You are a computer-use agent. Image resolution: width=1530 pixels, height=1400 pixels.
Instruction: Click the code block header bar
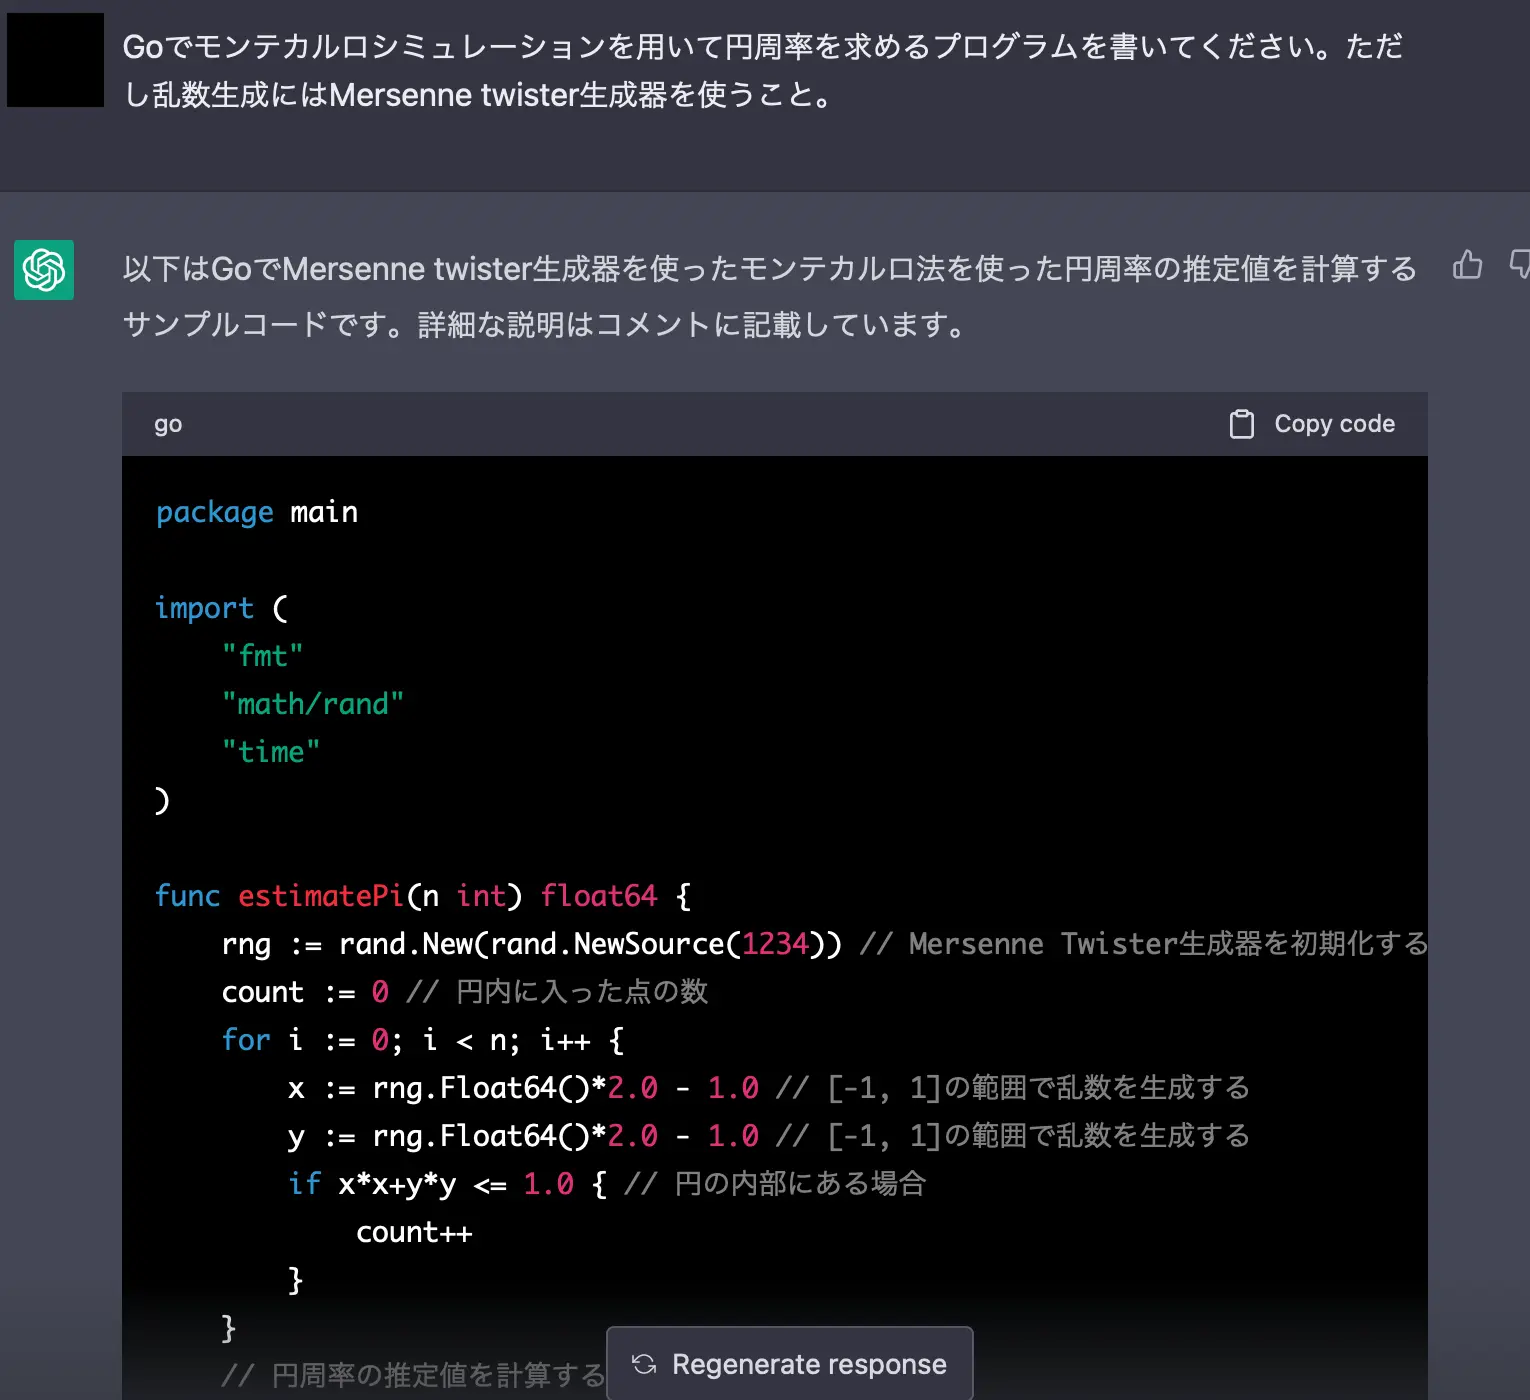(700, 423)
